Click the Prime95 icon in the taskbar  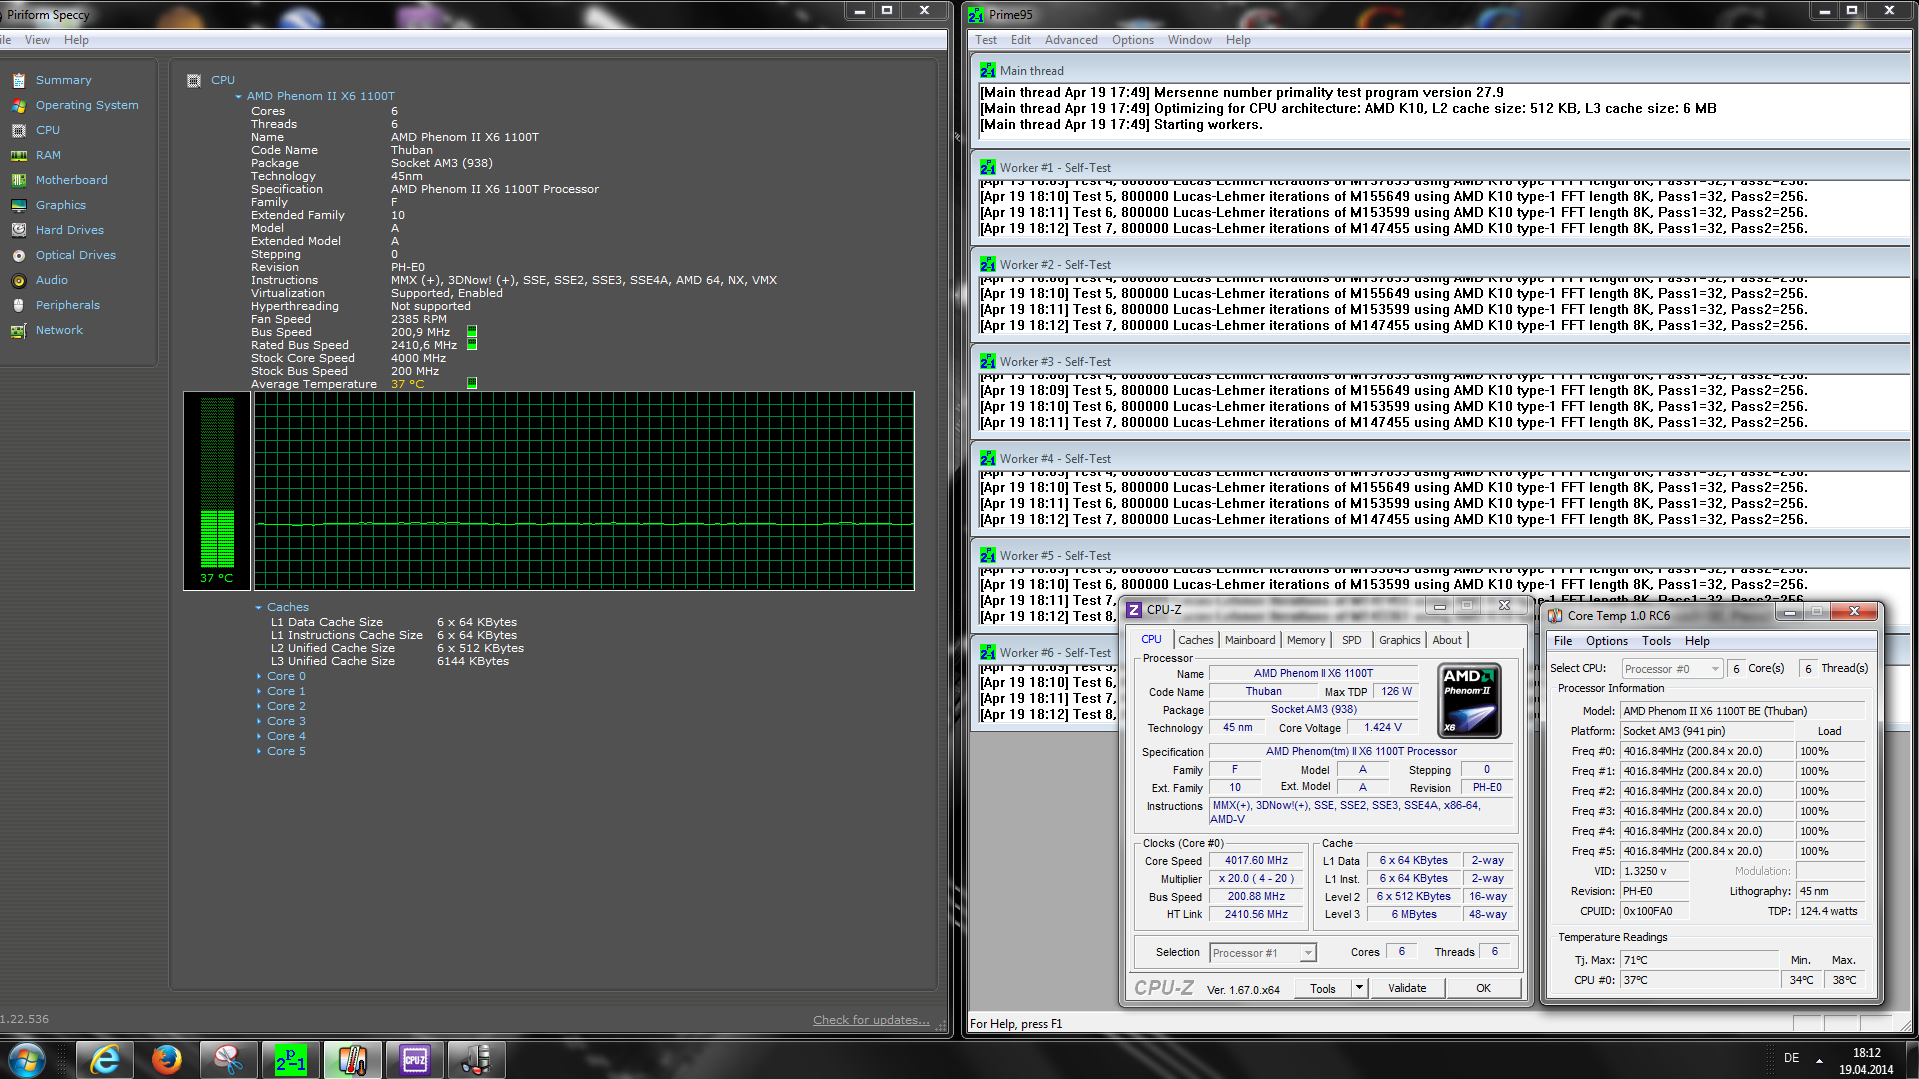(x=290, y=1059)
